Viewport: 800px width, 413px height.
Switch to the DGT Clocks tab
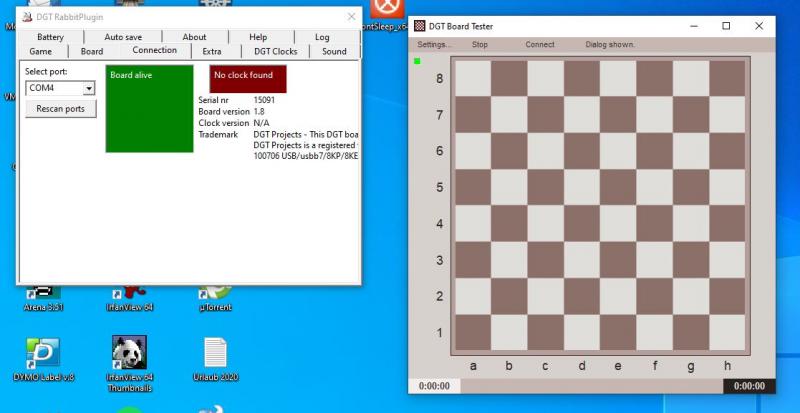coord(275,51)
